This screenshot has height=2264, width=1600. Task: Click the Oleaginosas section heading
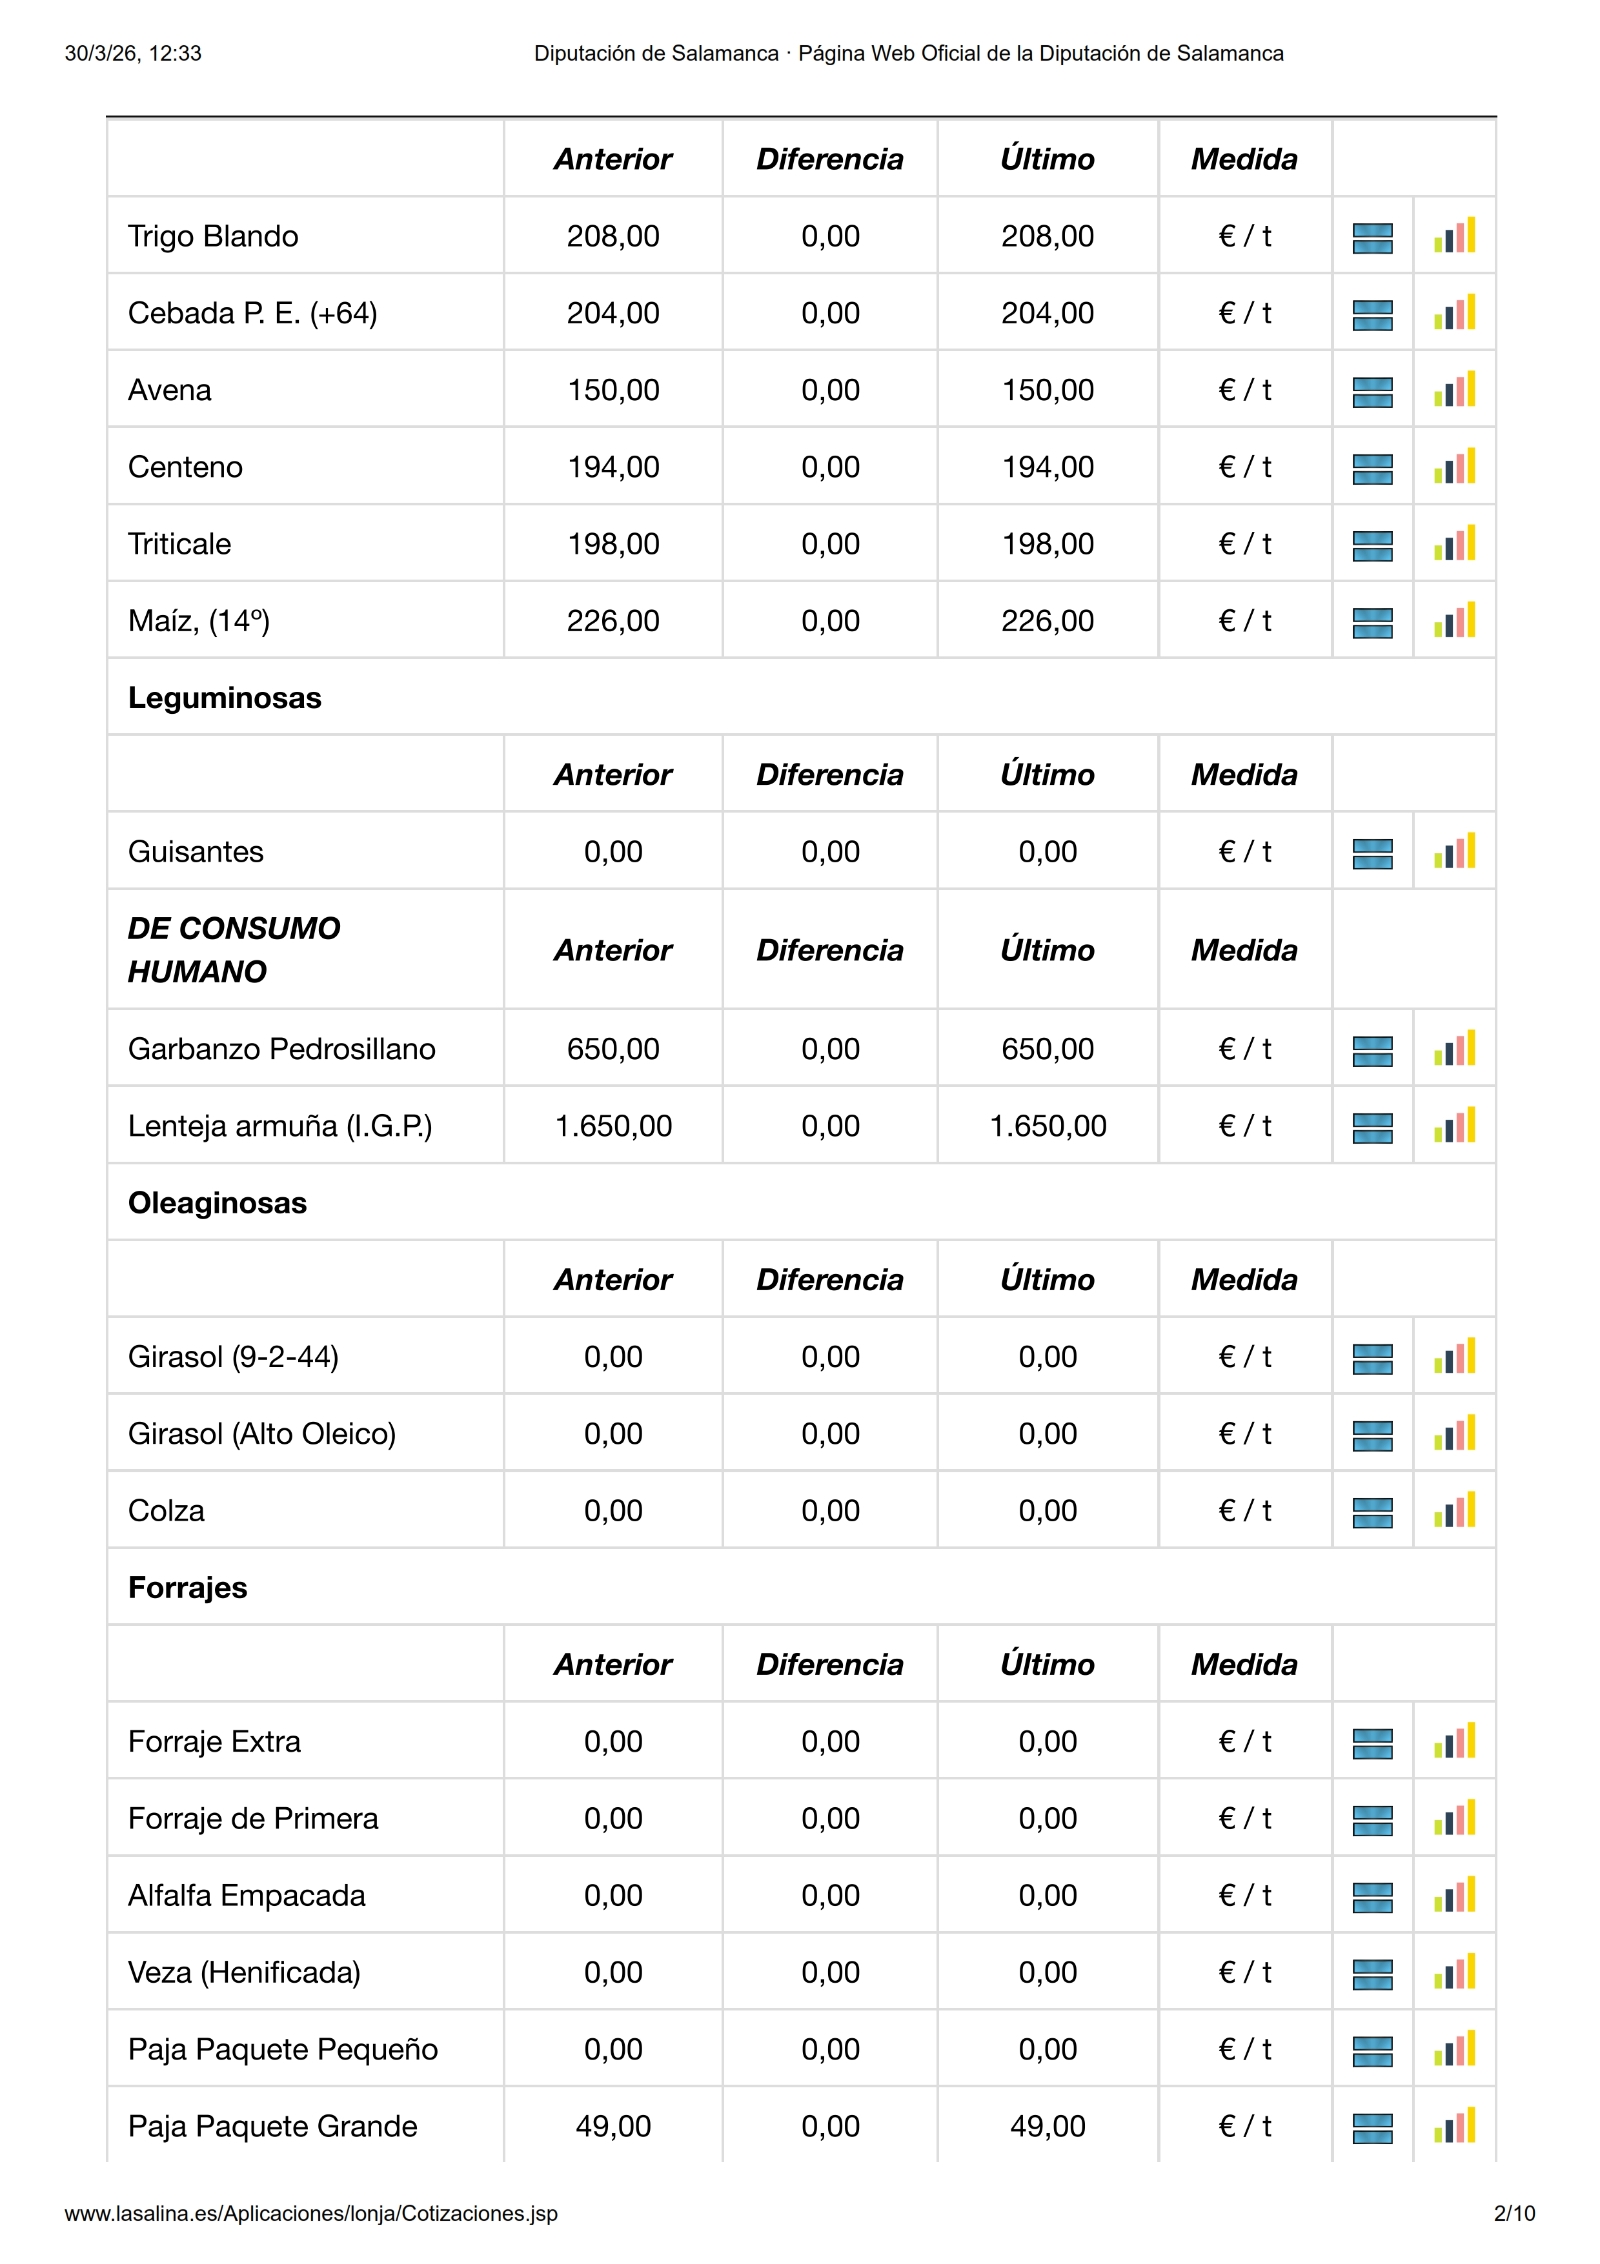tap(217, 1203)
